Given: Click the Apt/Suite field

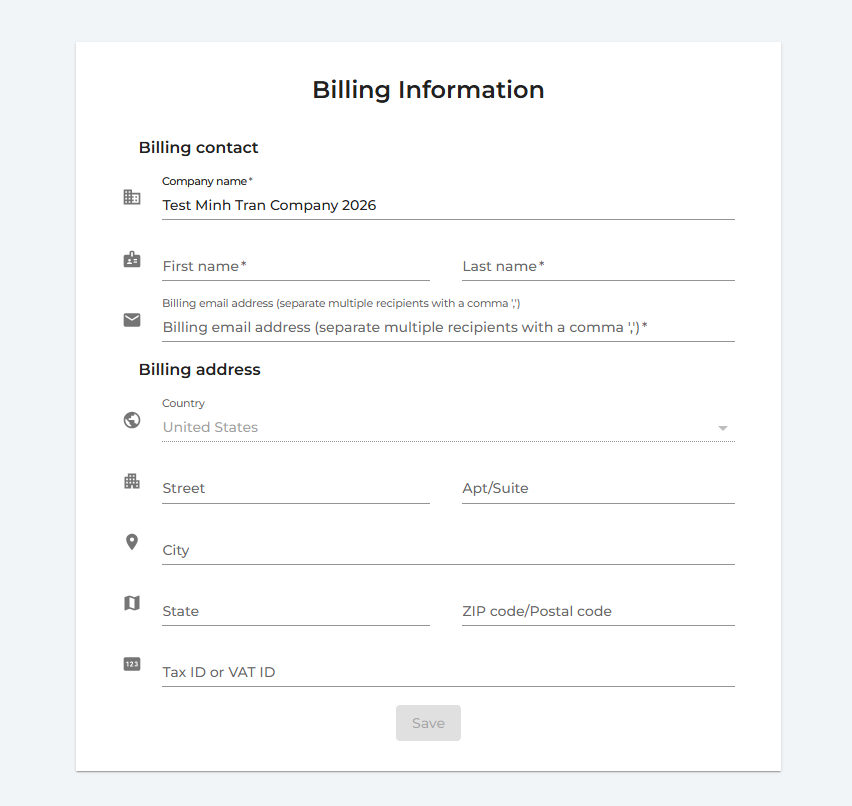Looking at the screenshot, I should (598, 489).
